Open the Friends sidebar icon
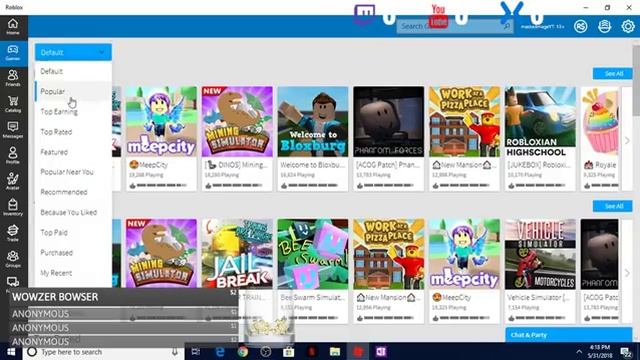Image resolution: width=640 pixels, height=360 pixels. tap(13, 78)
